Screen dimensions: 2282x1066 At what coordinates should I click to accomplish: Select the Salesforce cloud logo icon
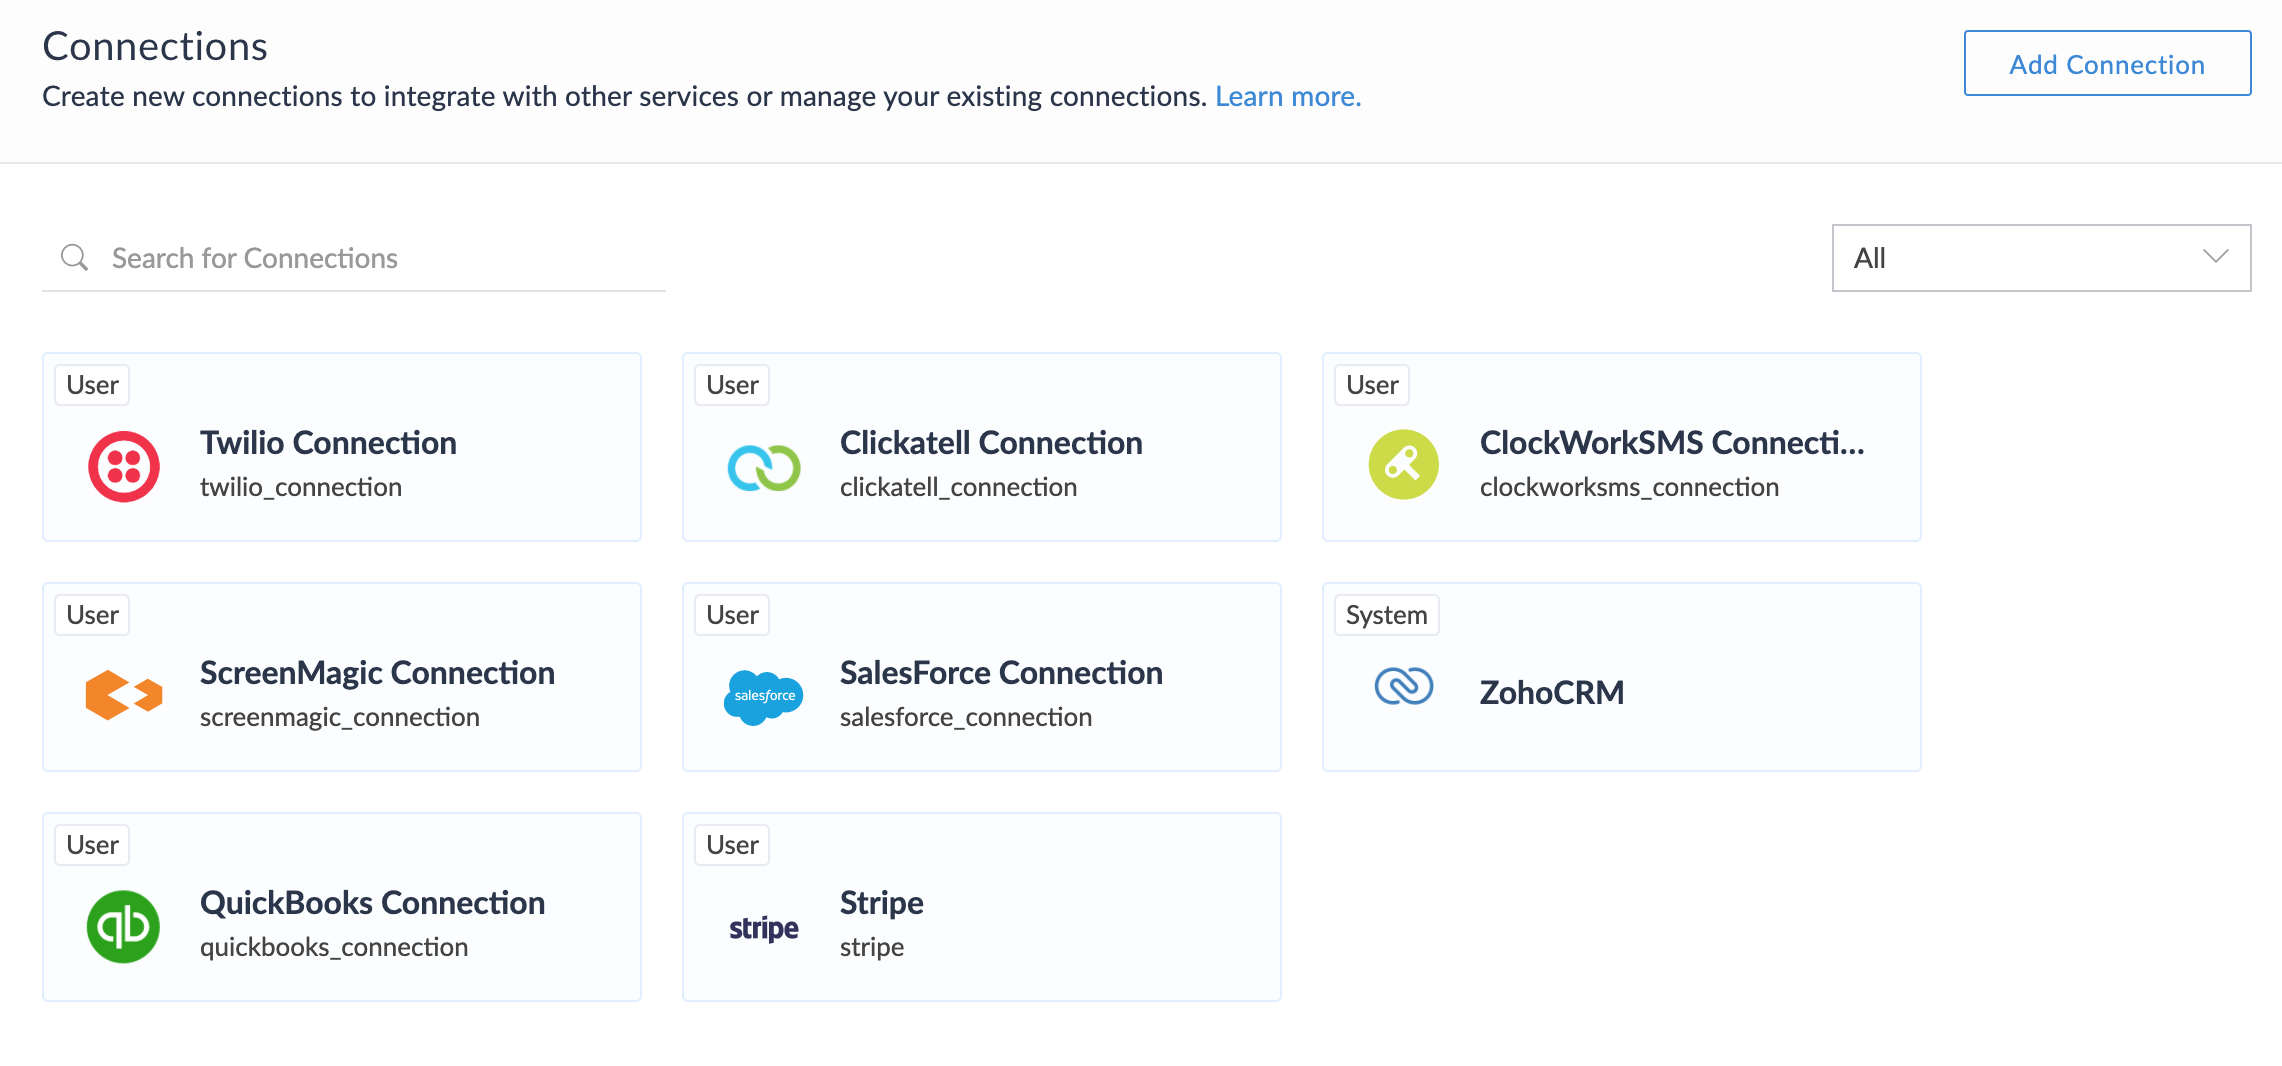point(764,696)
